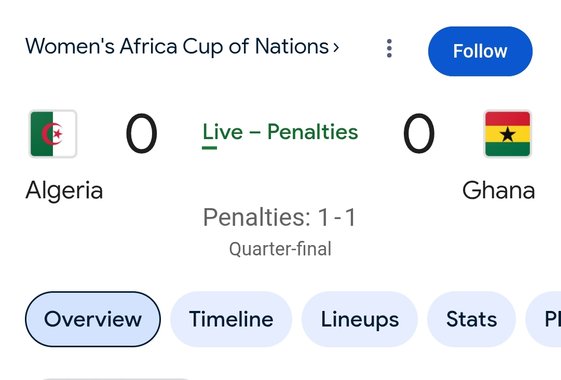
Task: Follow this match with the Follow button
Action: click(480, 51)
